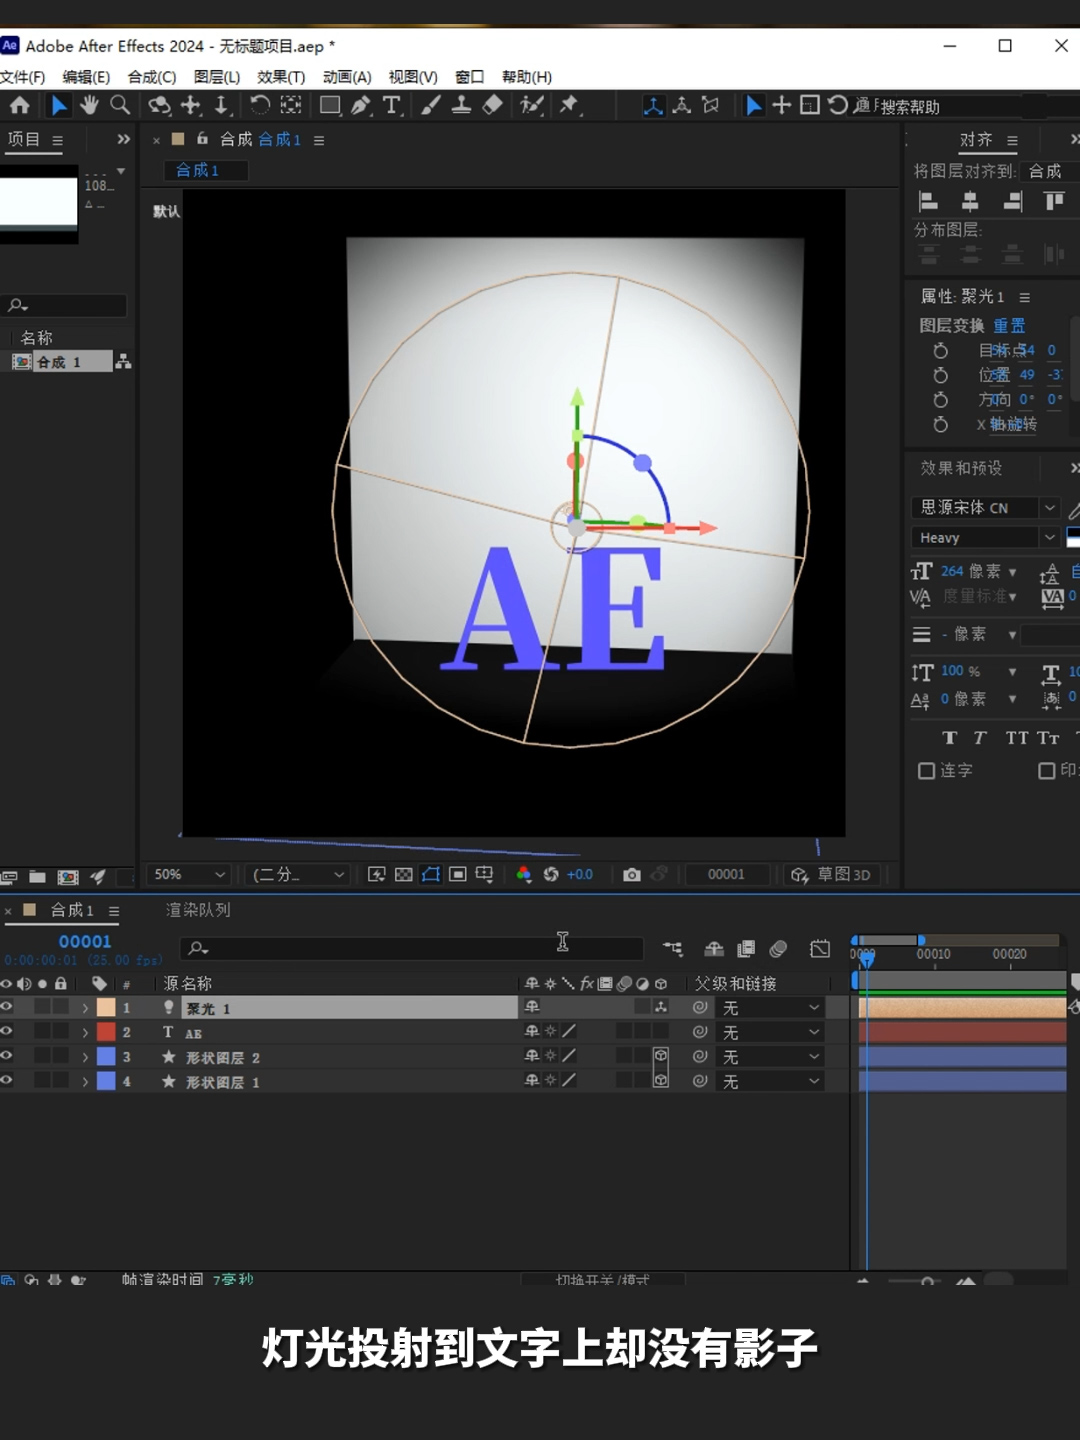Open the 文件(F) menu
Screen dimensions: 1080x1440
pos(23,77)
